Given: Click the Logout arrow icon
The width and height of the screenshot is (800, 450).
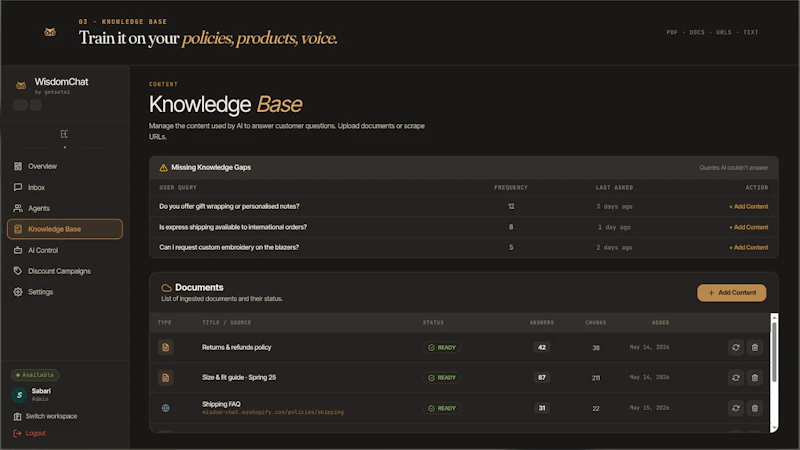Looking at the screenshot, I should pyautogui.click(x=17, y=433).
